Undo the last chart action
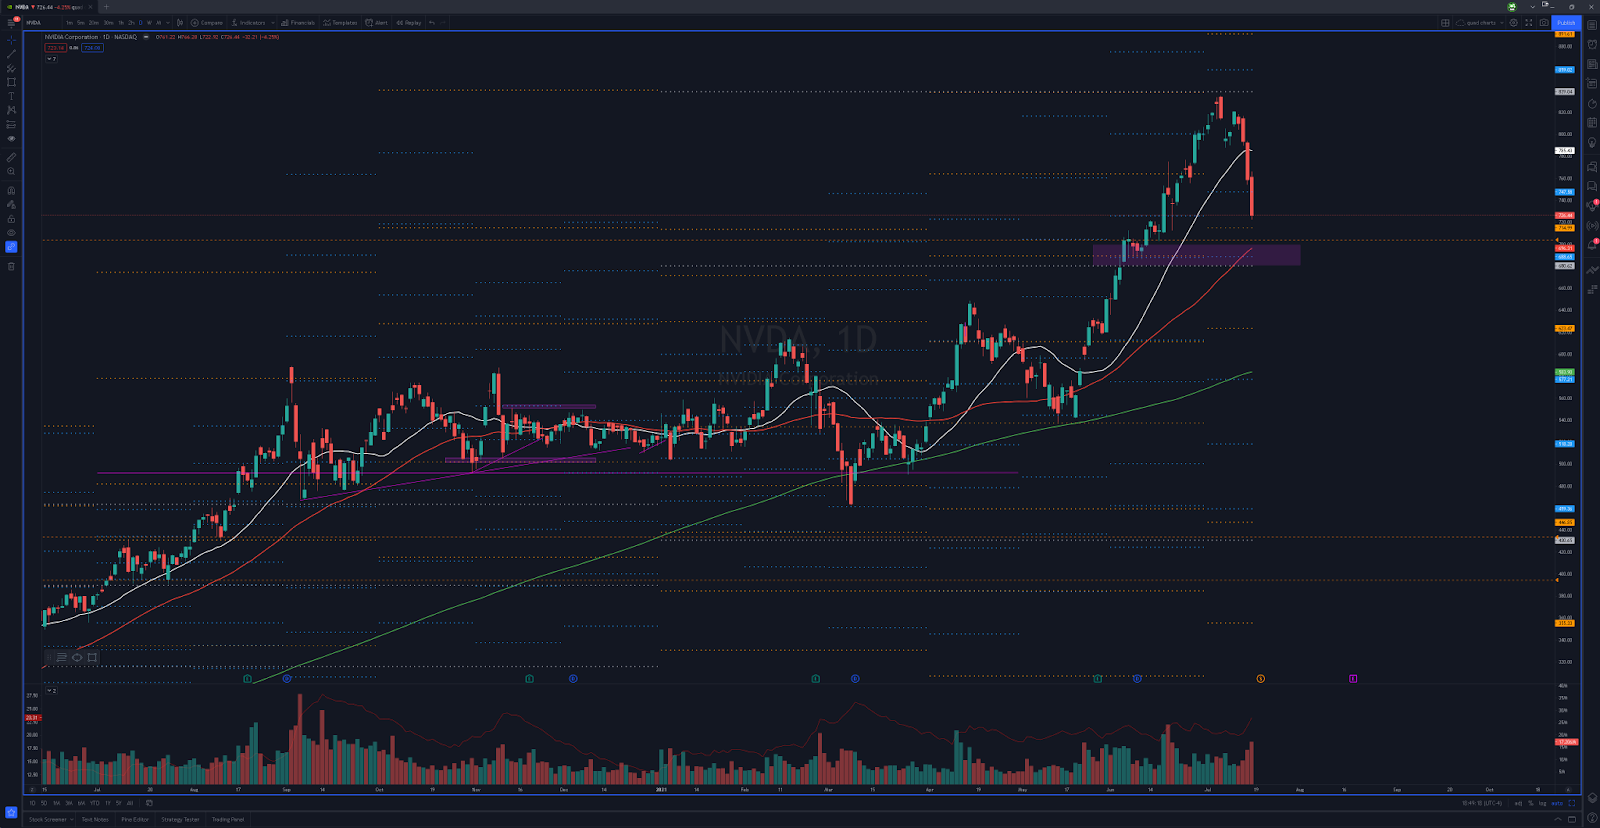This screenshot has height=828, width=1600. point(432,22)
